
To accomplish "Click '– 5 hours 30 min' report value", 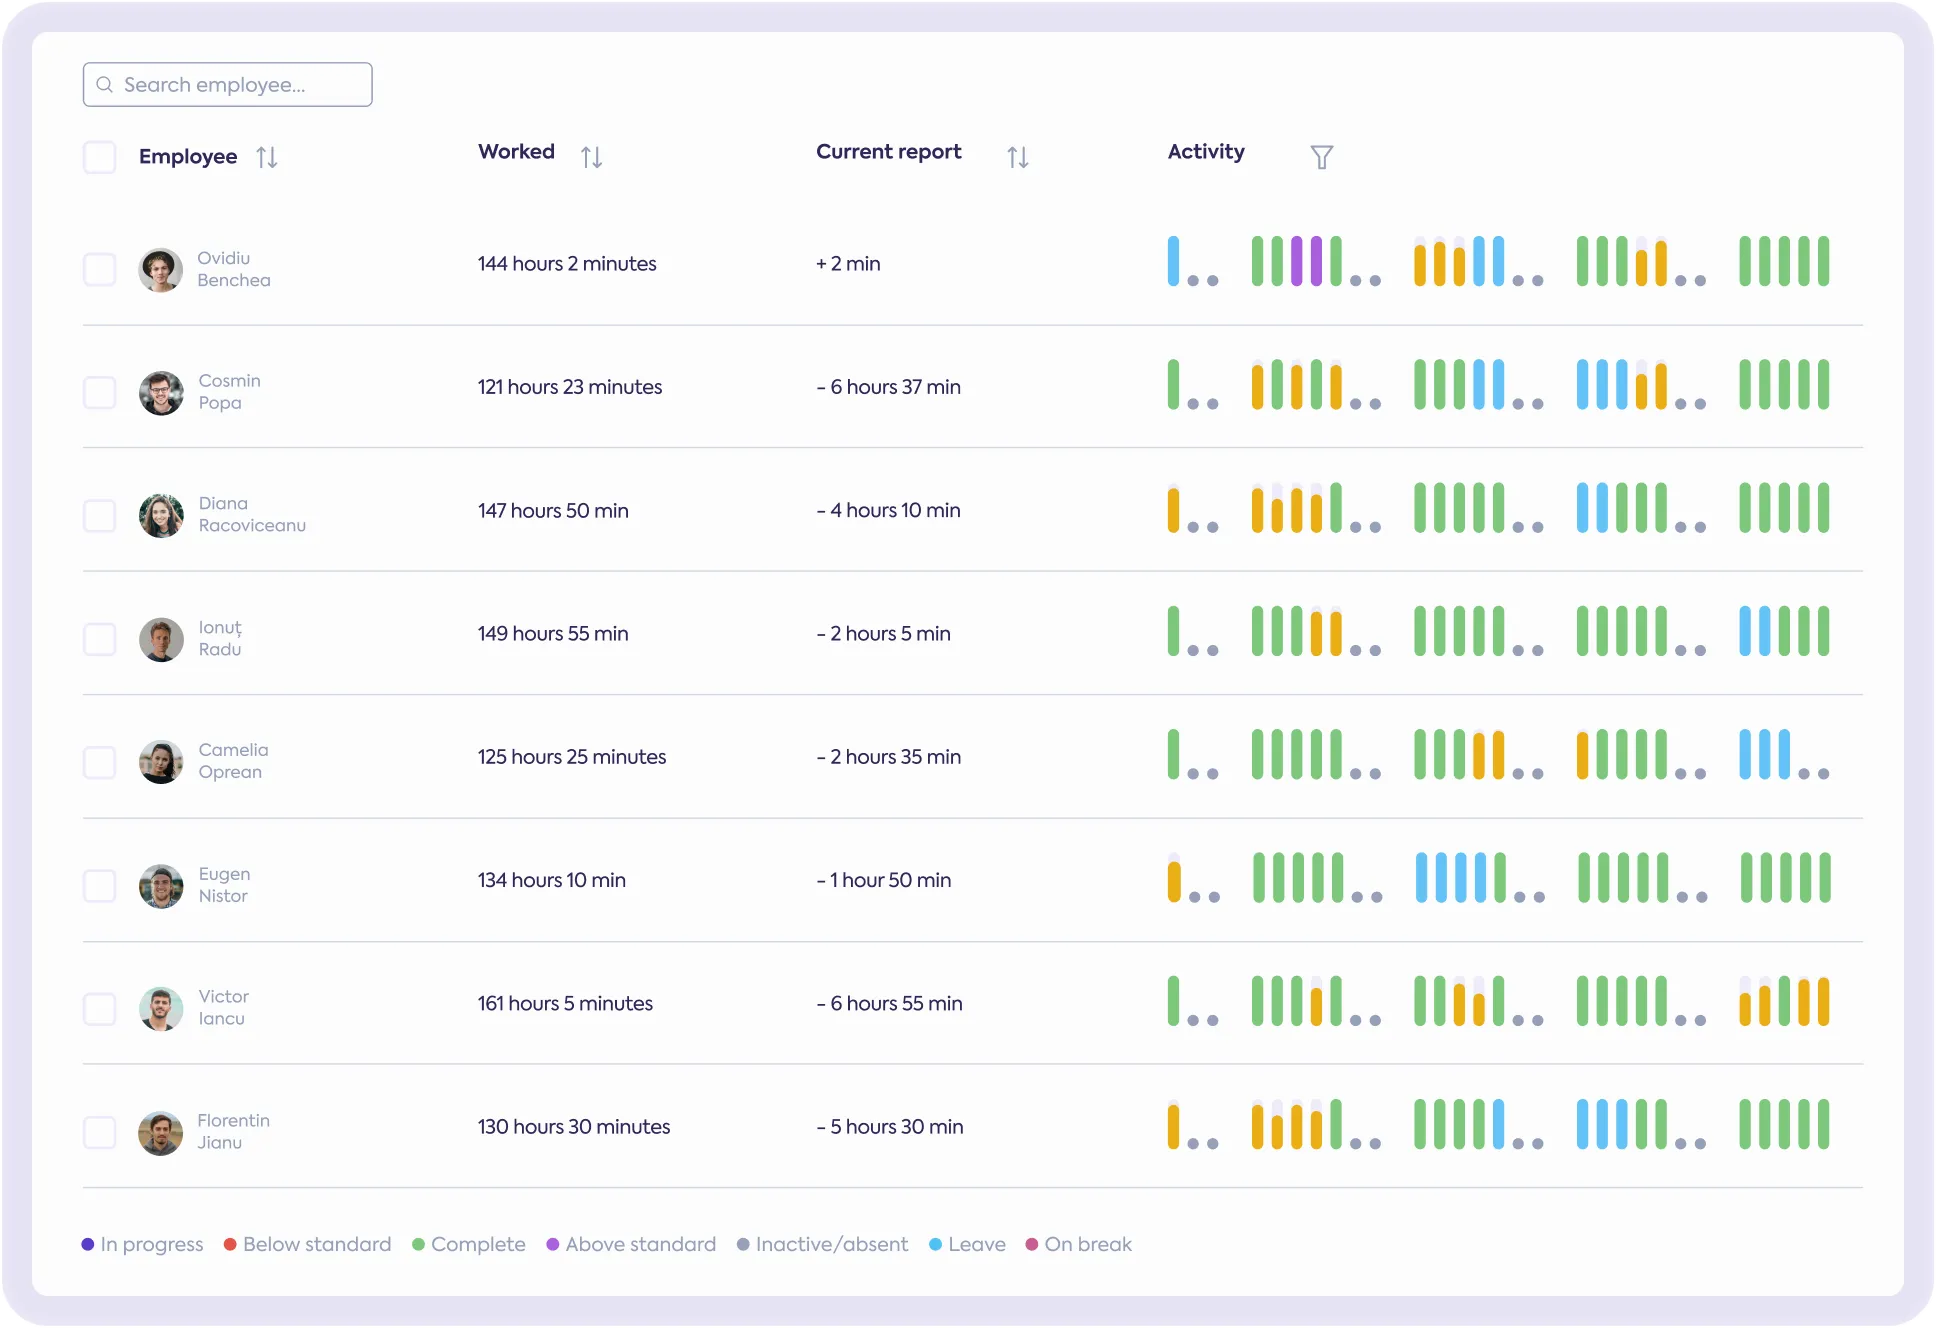I will pyautogui.click(x=890, y=1127).
